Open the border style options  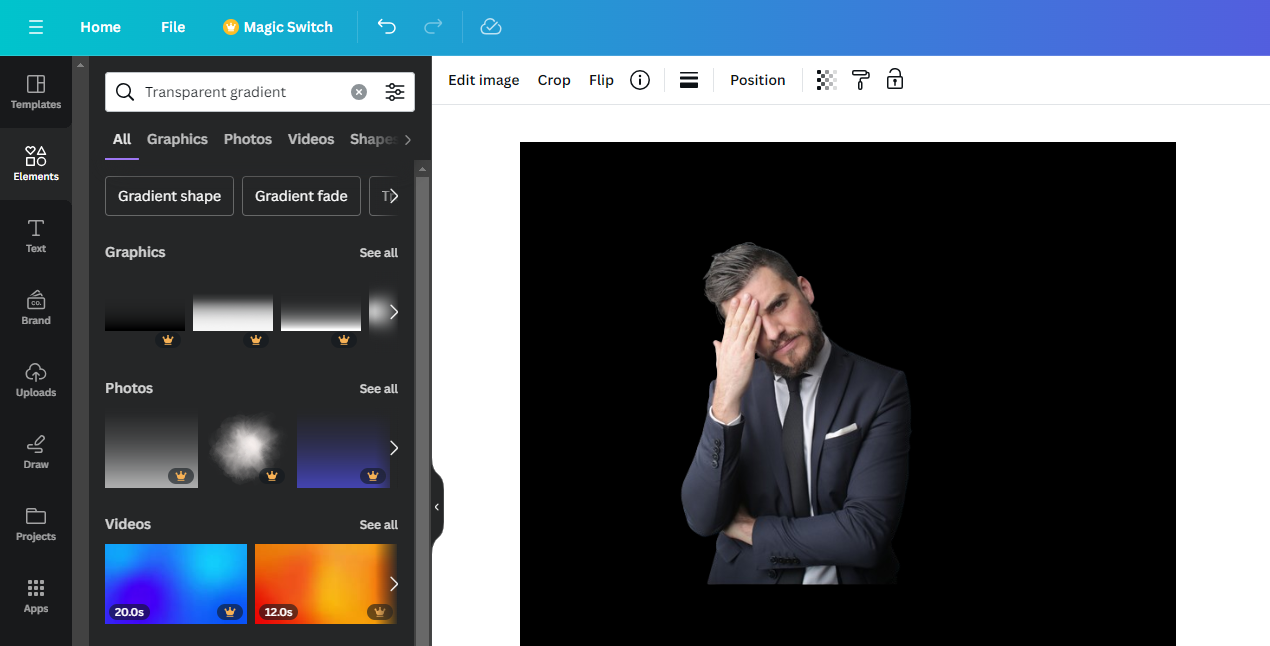tap(689, 80)
